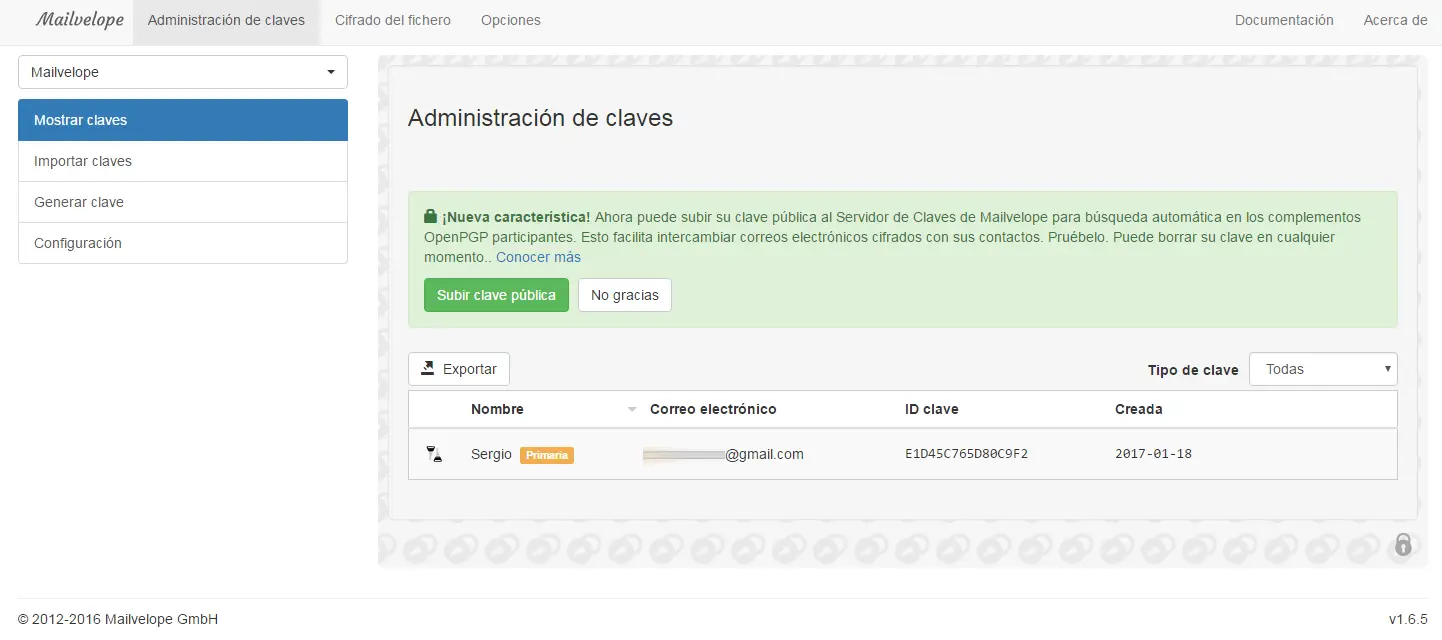Open Generar clave in the sidebar
The height and width of the screenshot is (640, 1442).
click(x=183, y=202)
